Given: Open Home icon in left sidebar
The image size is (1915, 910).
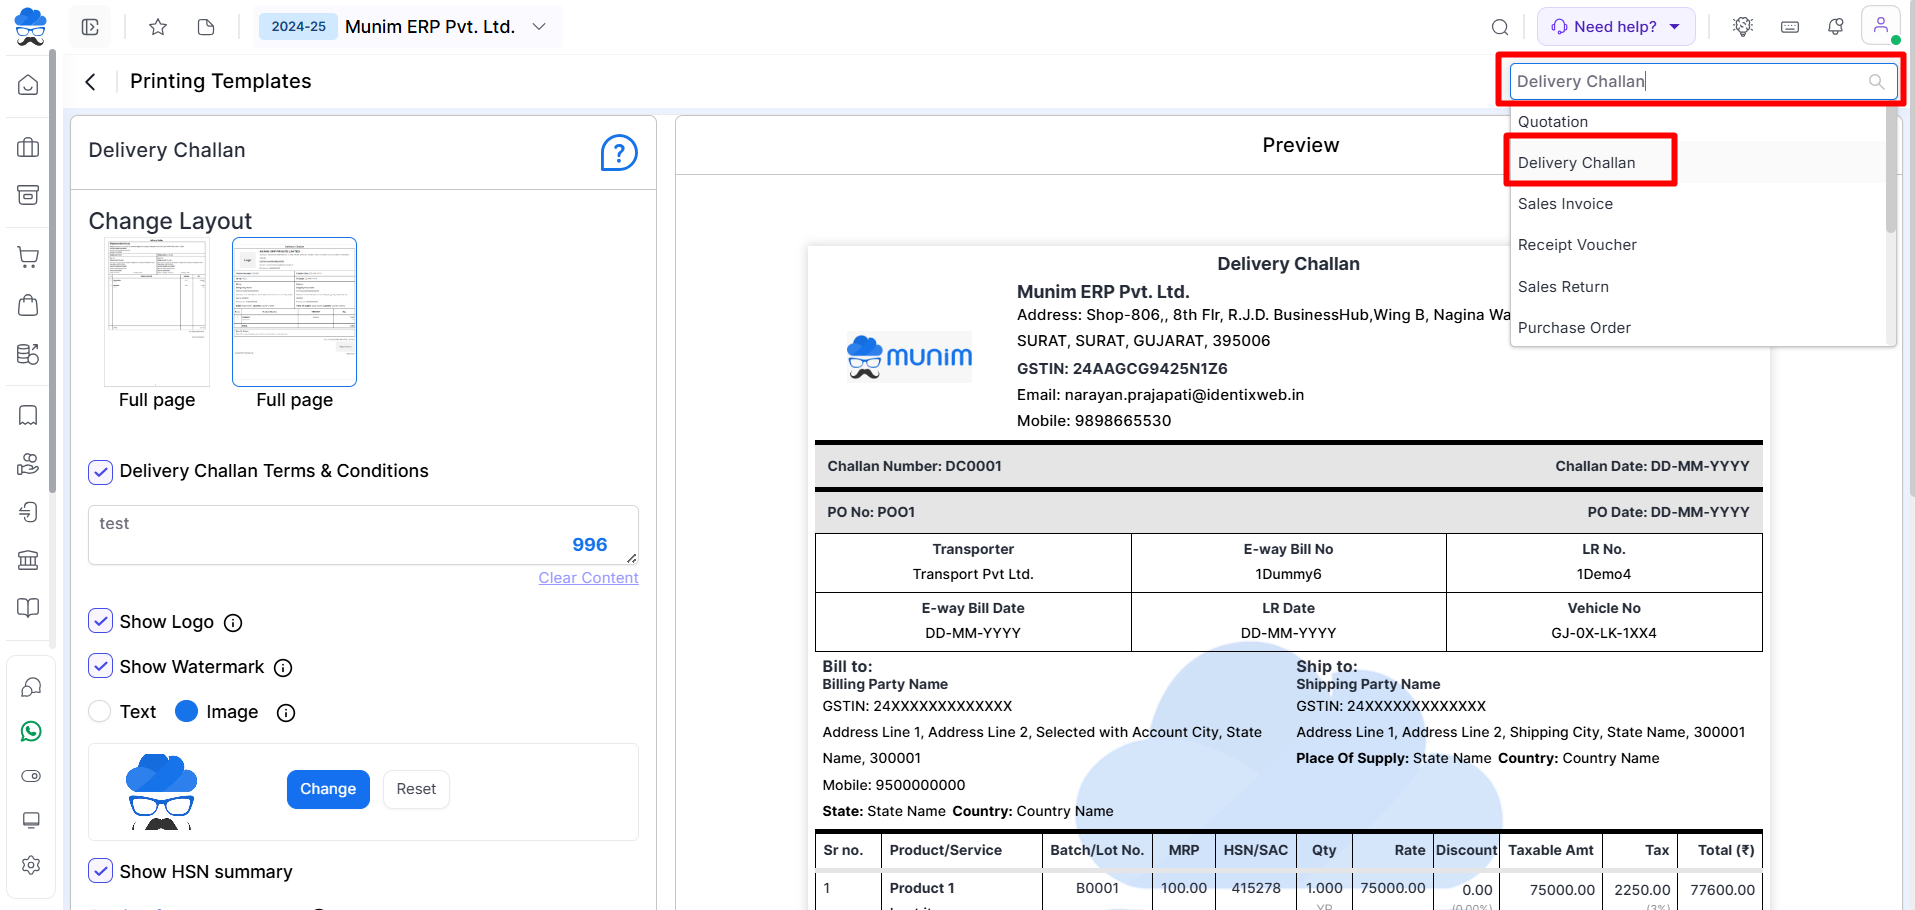Looking at the screenshot, I should [28, 85].
